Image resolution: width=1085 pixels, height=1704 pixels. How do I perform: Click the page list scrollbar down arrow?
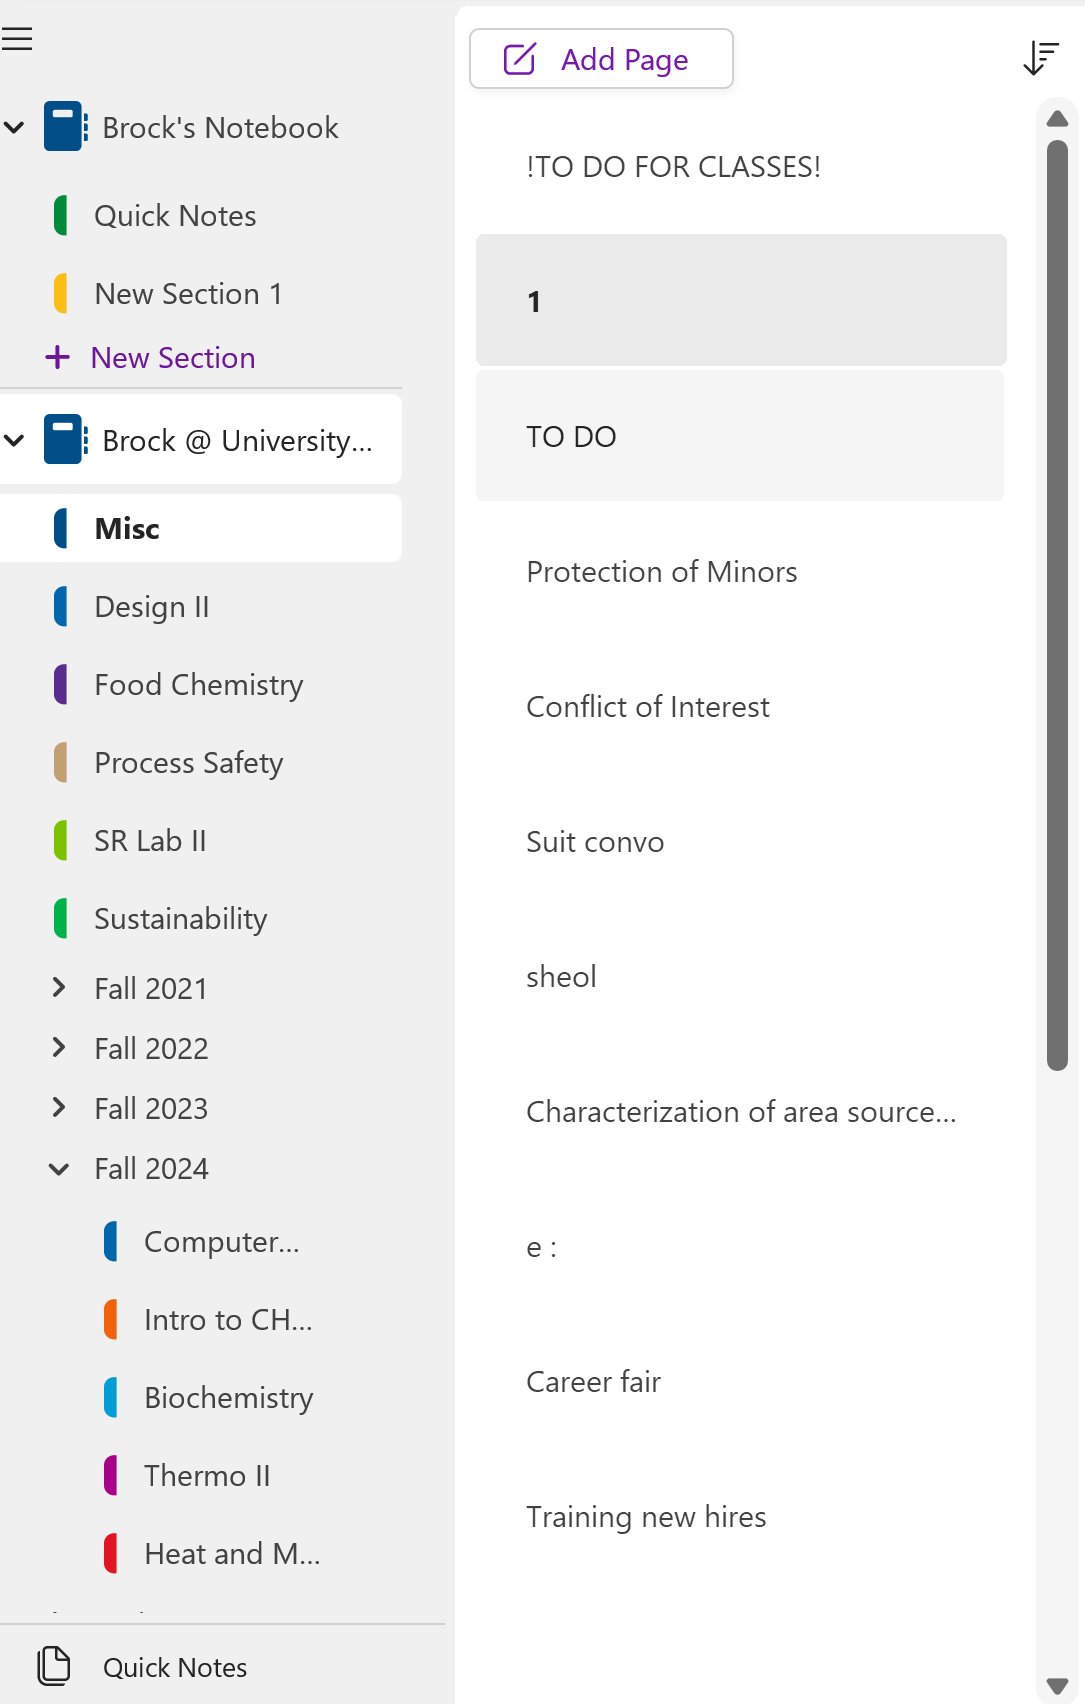click(x=1057, y=1686)
